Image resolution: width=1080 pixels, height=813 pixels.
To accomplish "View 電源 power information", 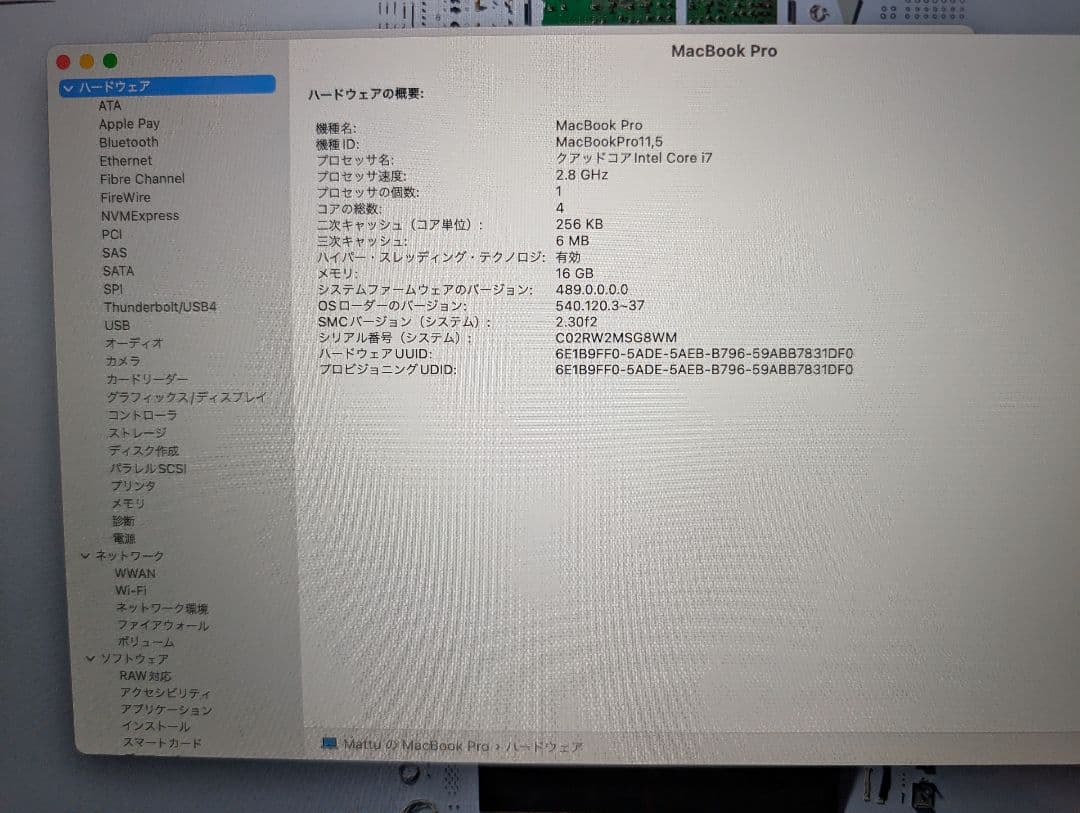I will coord(126,538).
